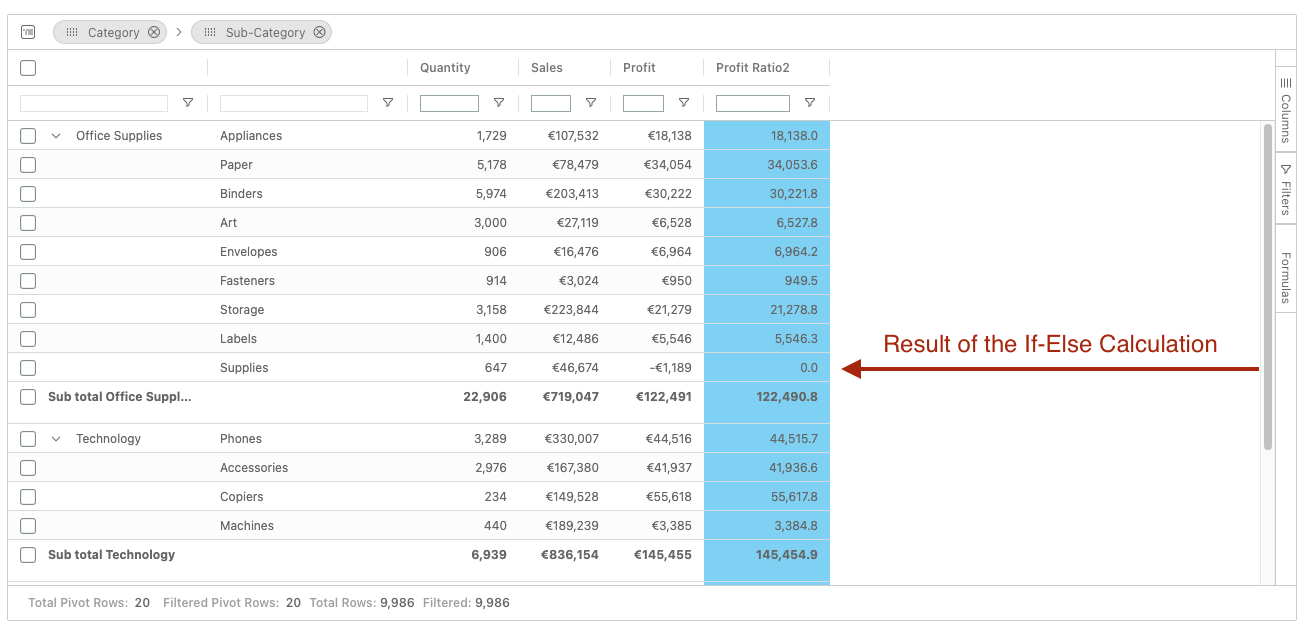
Task: Collapse the Technology group
Action: pos(56,439)
